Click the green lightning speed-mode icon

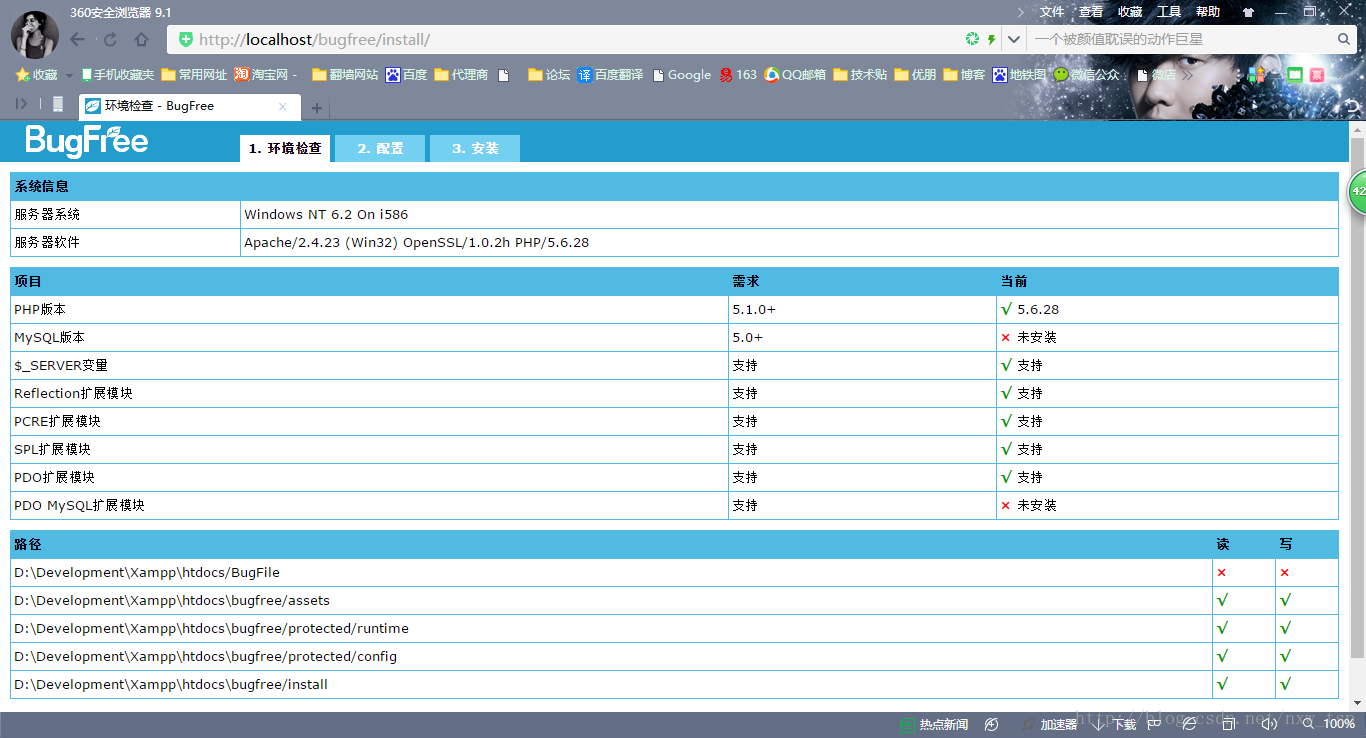[x=992, y=39]
